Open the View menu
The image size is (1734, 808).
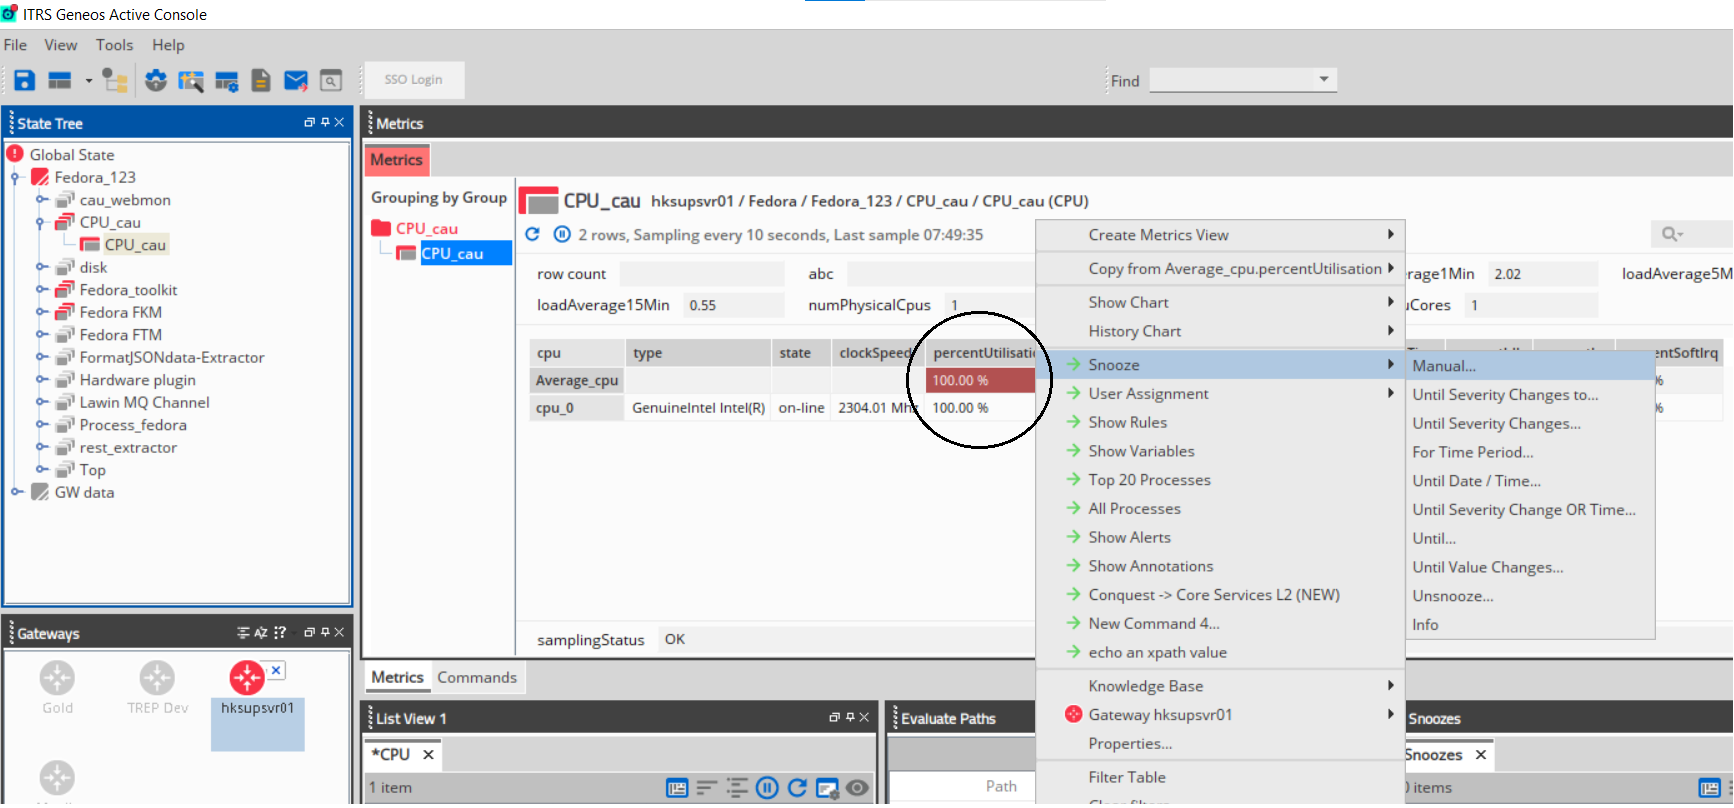(x=60, y=45)
